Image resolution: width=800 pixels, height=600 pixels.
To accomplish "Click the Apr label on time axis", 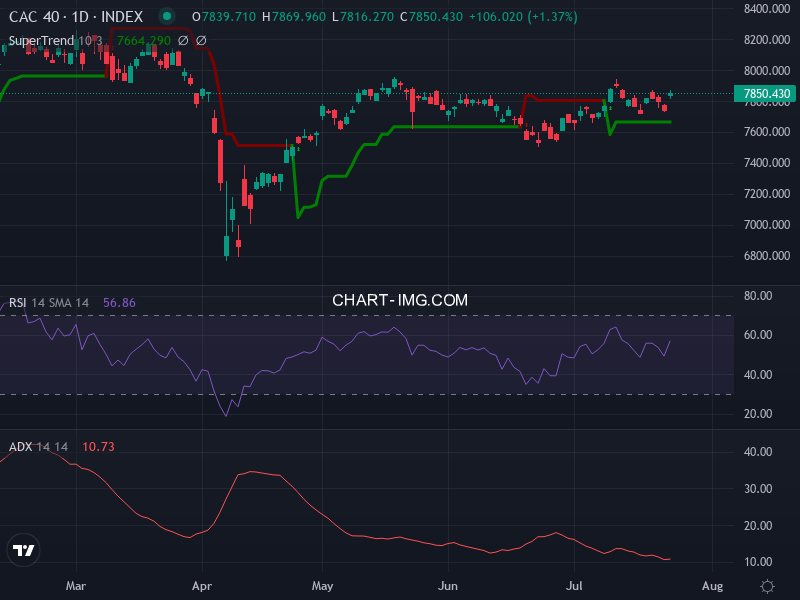I will (x=202, y=586).
